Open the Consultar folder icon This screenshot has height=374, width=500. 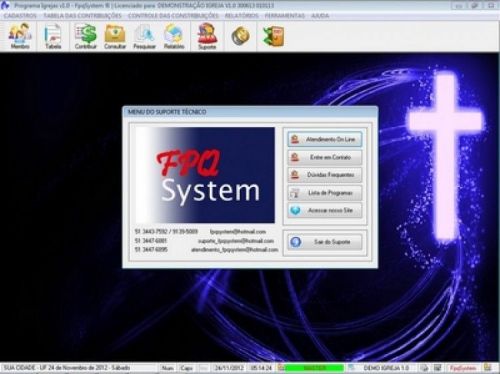[115, 36]
